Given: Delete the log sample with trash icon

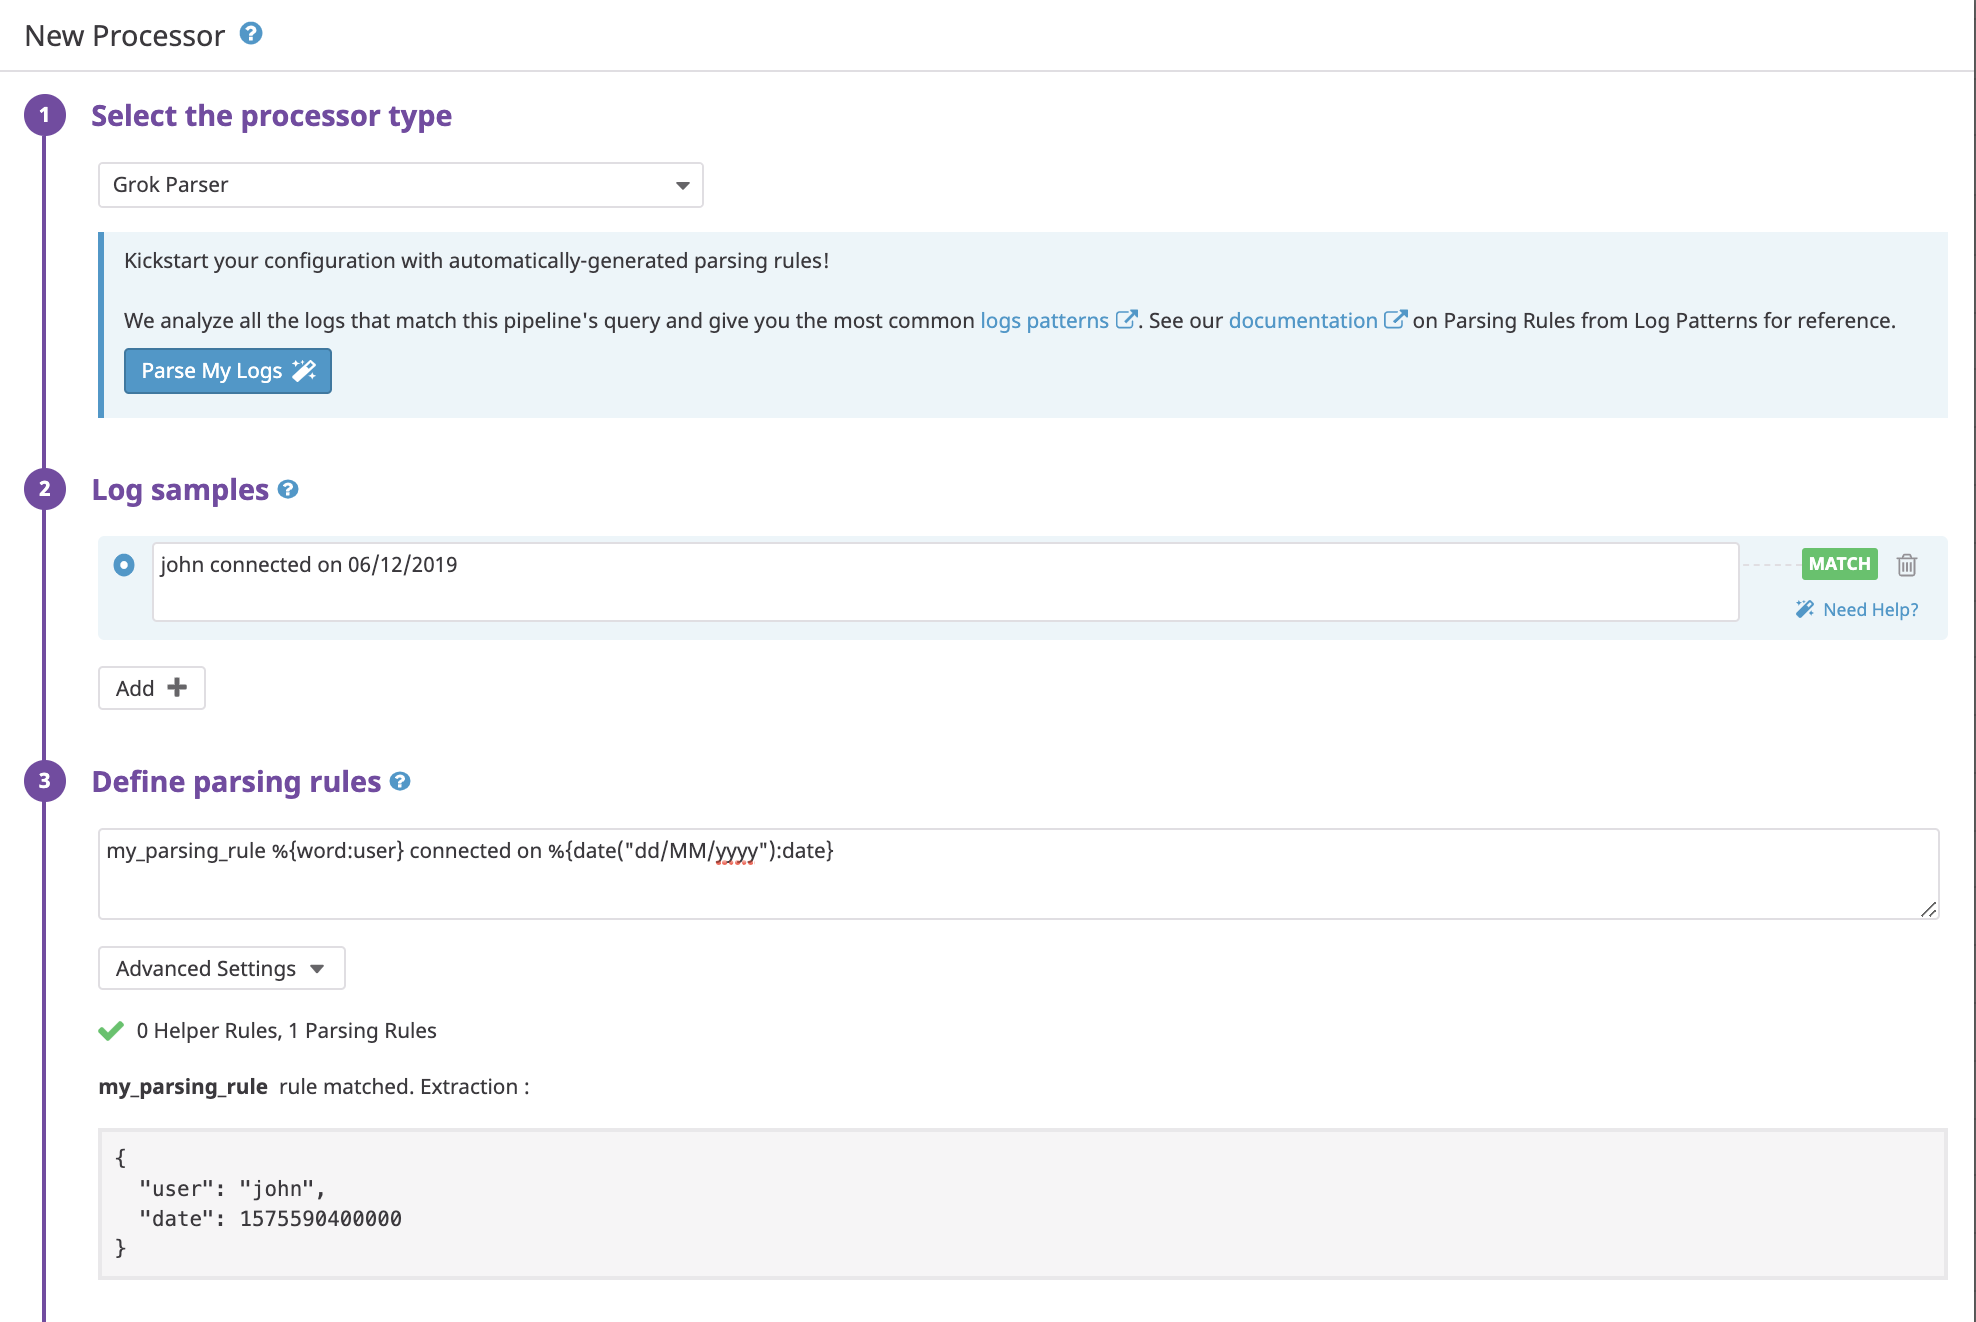Looking at the screenshot, I should pyautogui.click(x=1907, y=565).
